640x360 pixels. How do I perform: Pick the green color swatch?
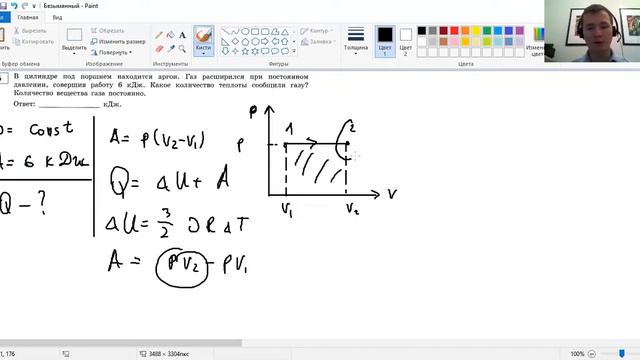[487, 31]
